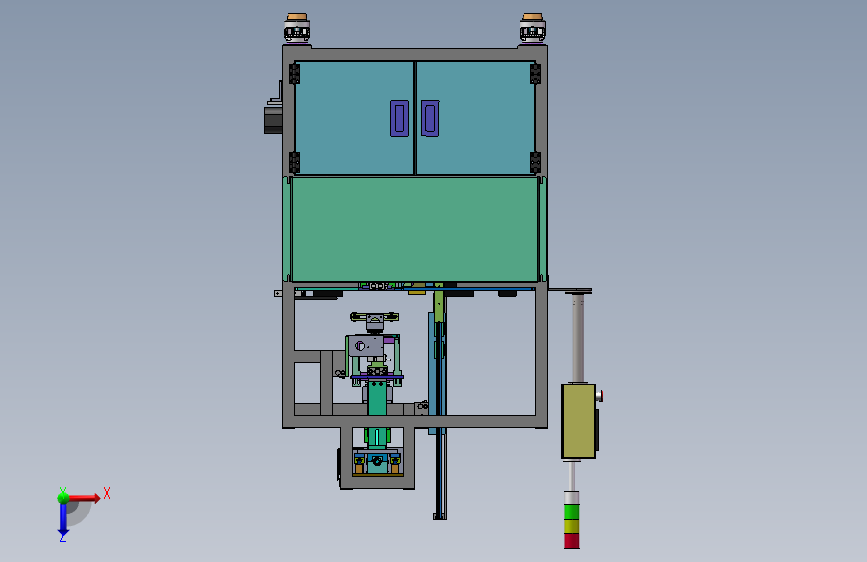Select the right teal glass door panel
This screenshot has height=562, width=867.
point(476,118)
